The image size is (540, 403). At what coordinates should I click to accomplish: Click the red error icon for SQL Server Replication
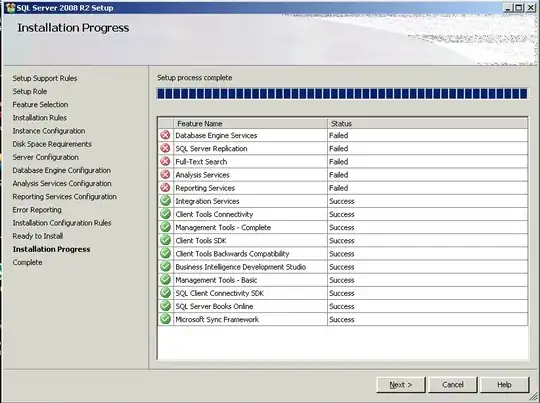(165, 148)
